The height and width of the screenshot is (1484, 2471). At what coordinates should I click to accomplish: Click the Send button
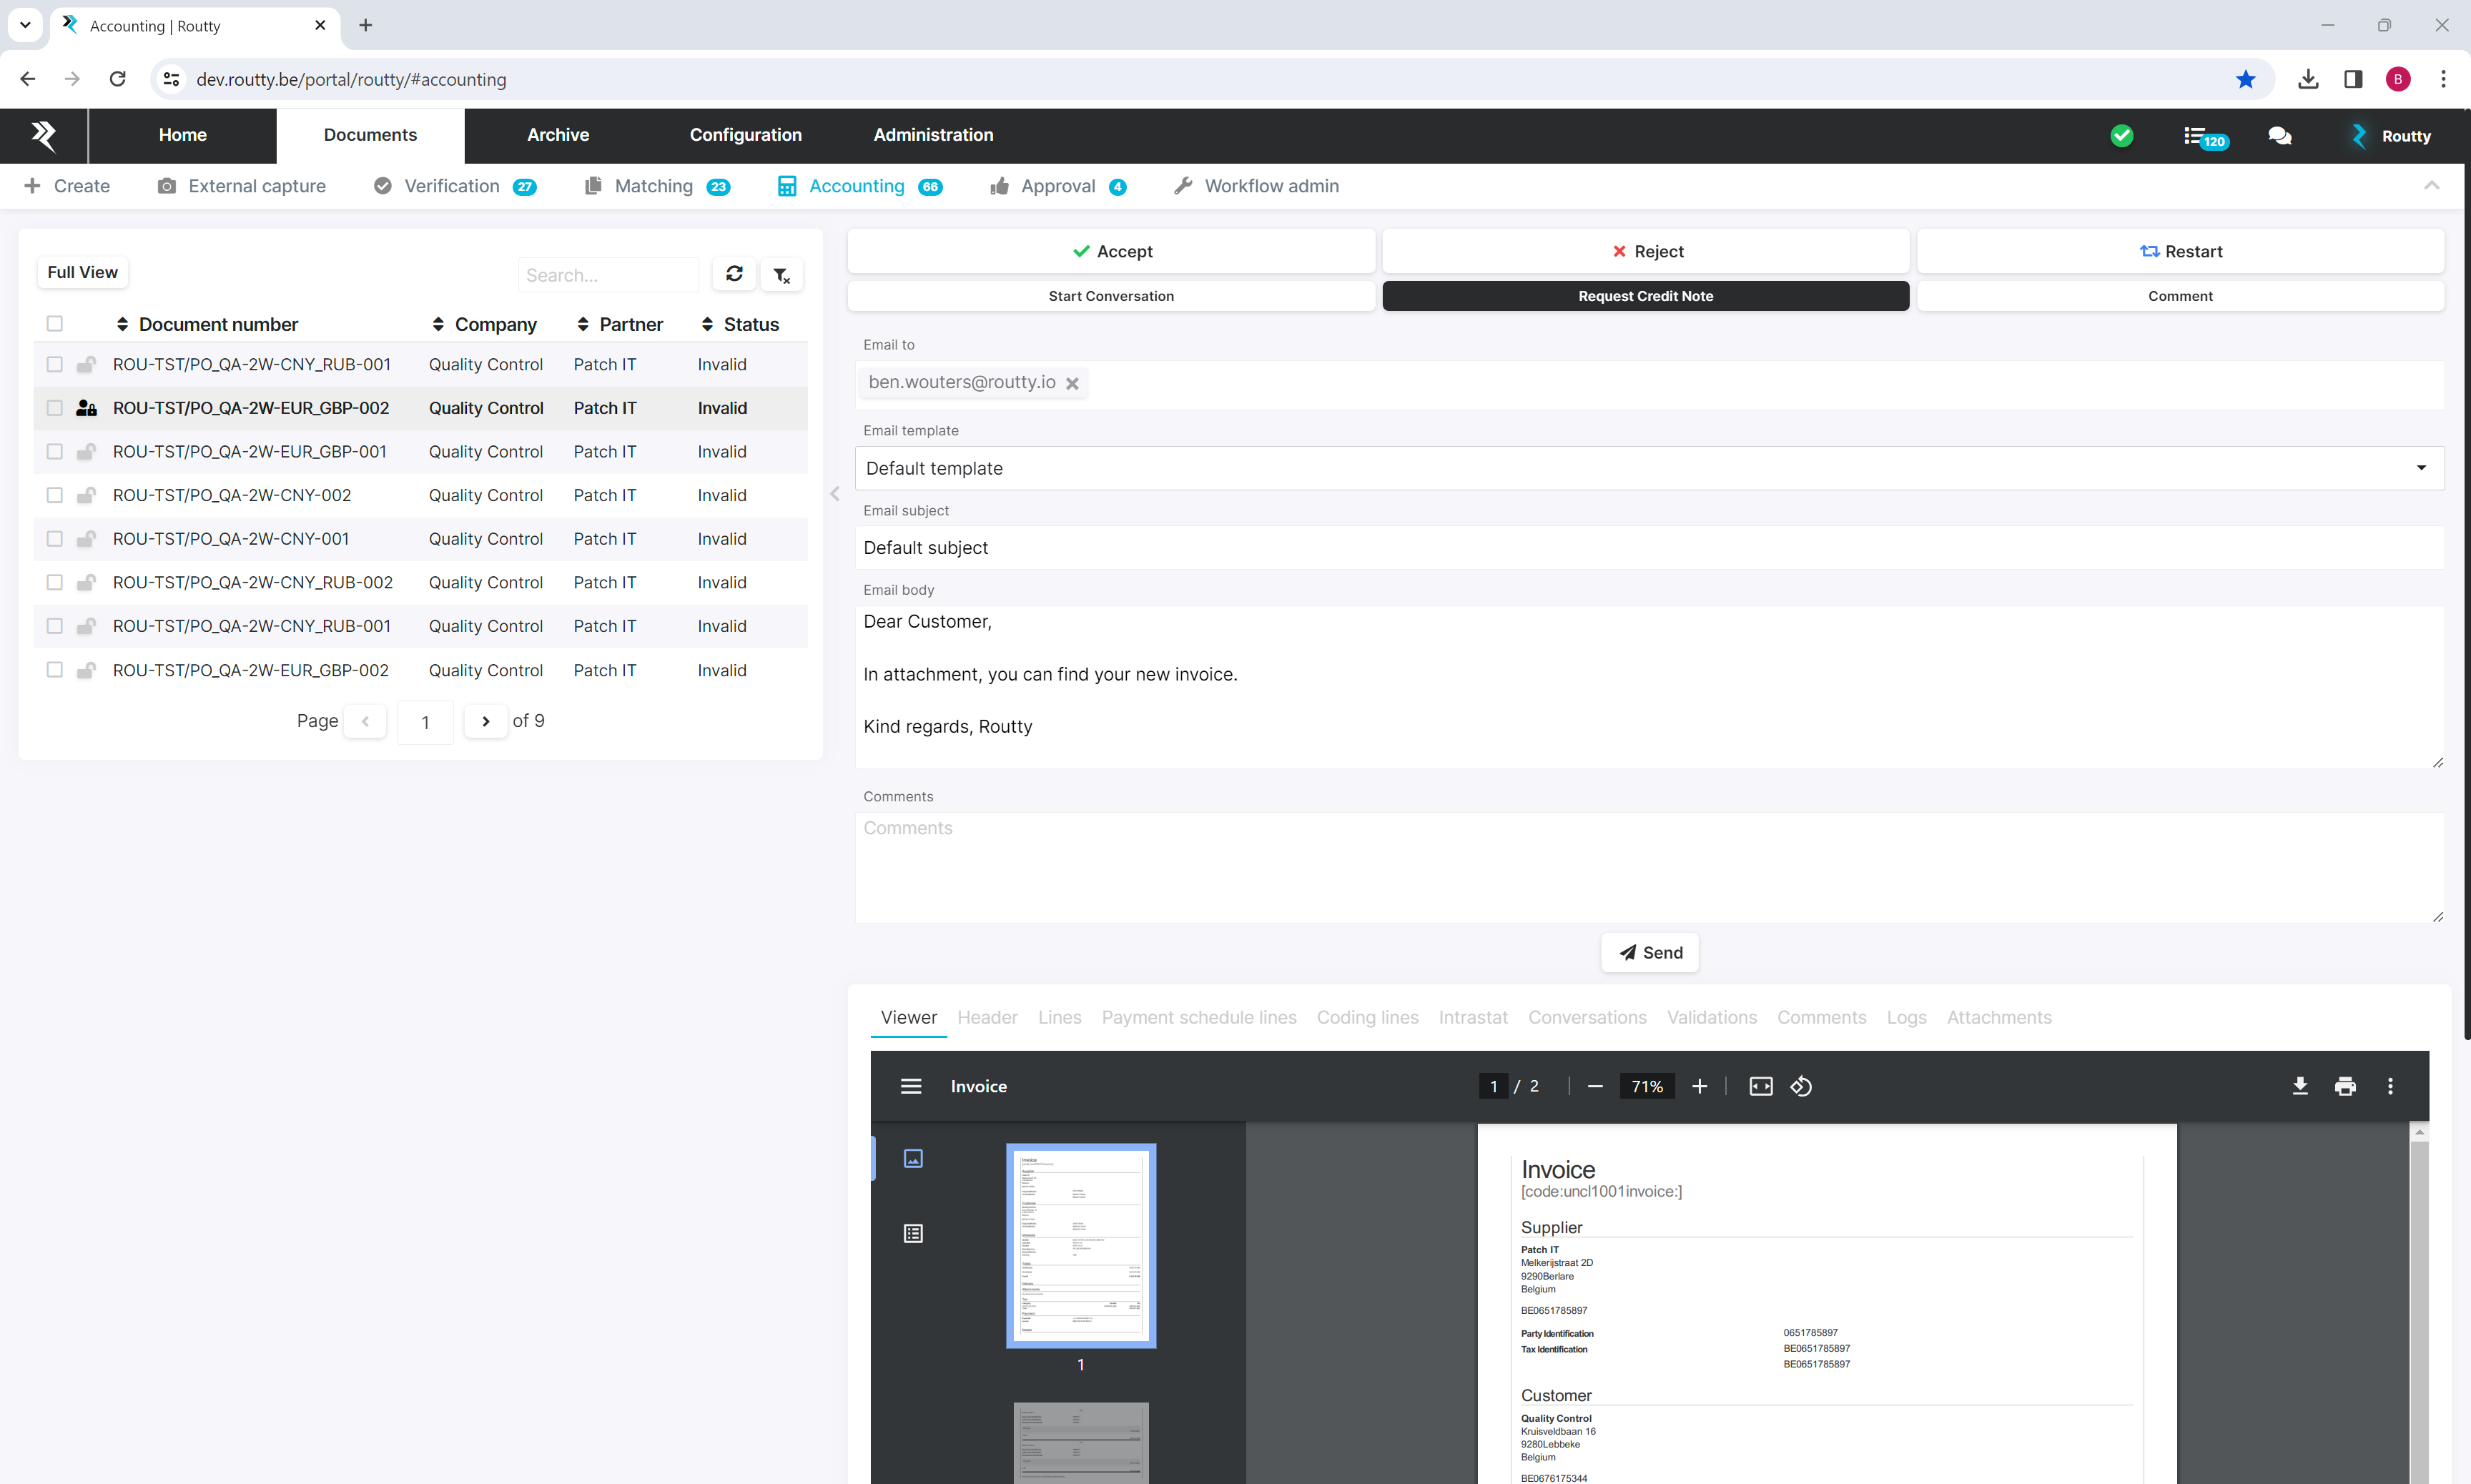point(1649,952)
